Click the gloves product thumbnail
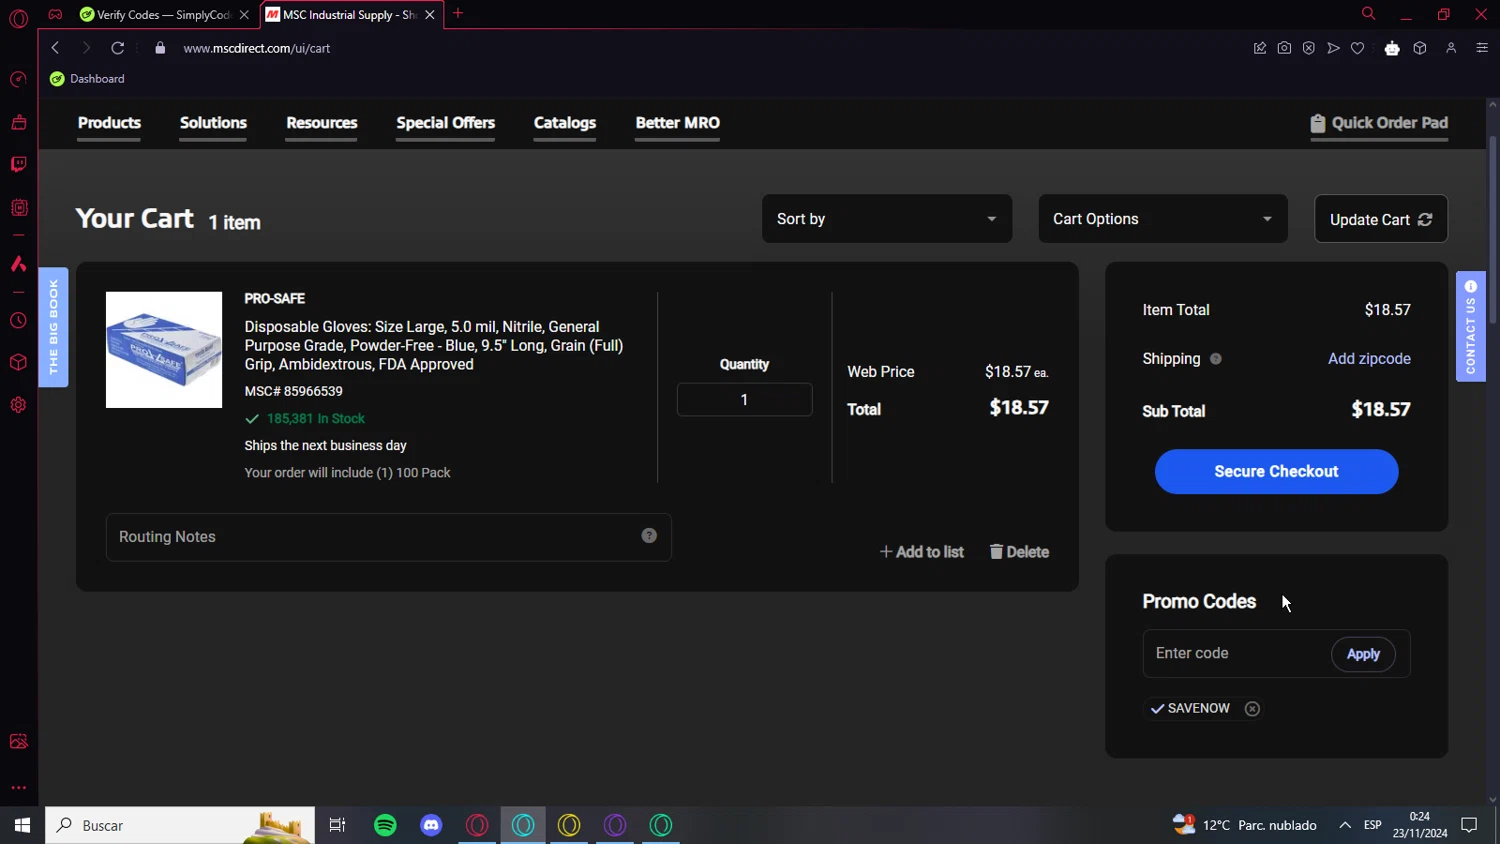The width and height of the screenshot is (1500, 844). click(x=164, y=350)
